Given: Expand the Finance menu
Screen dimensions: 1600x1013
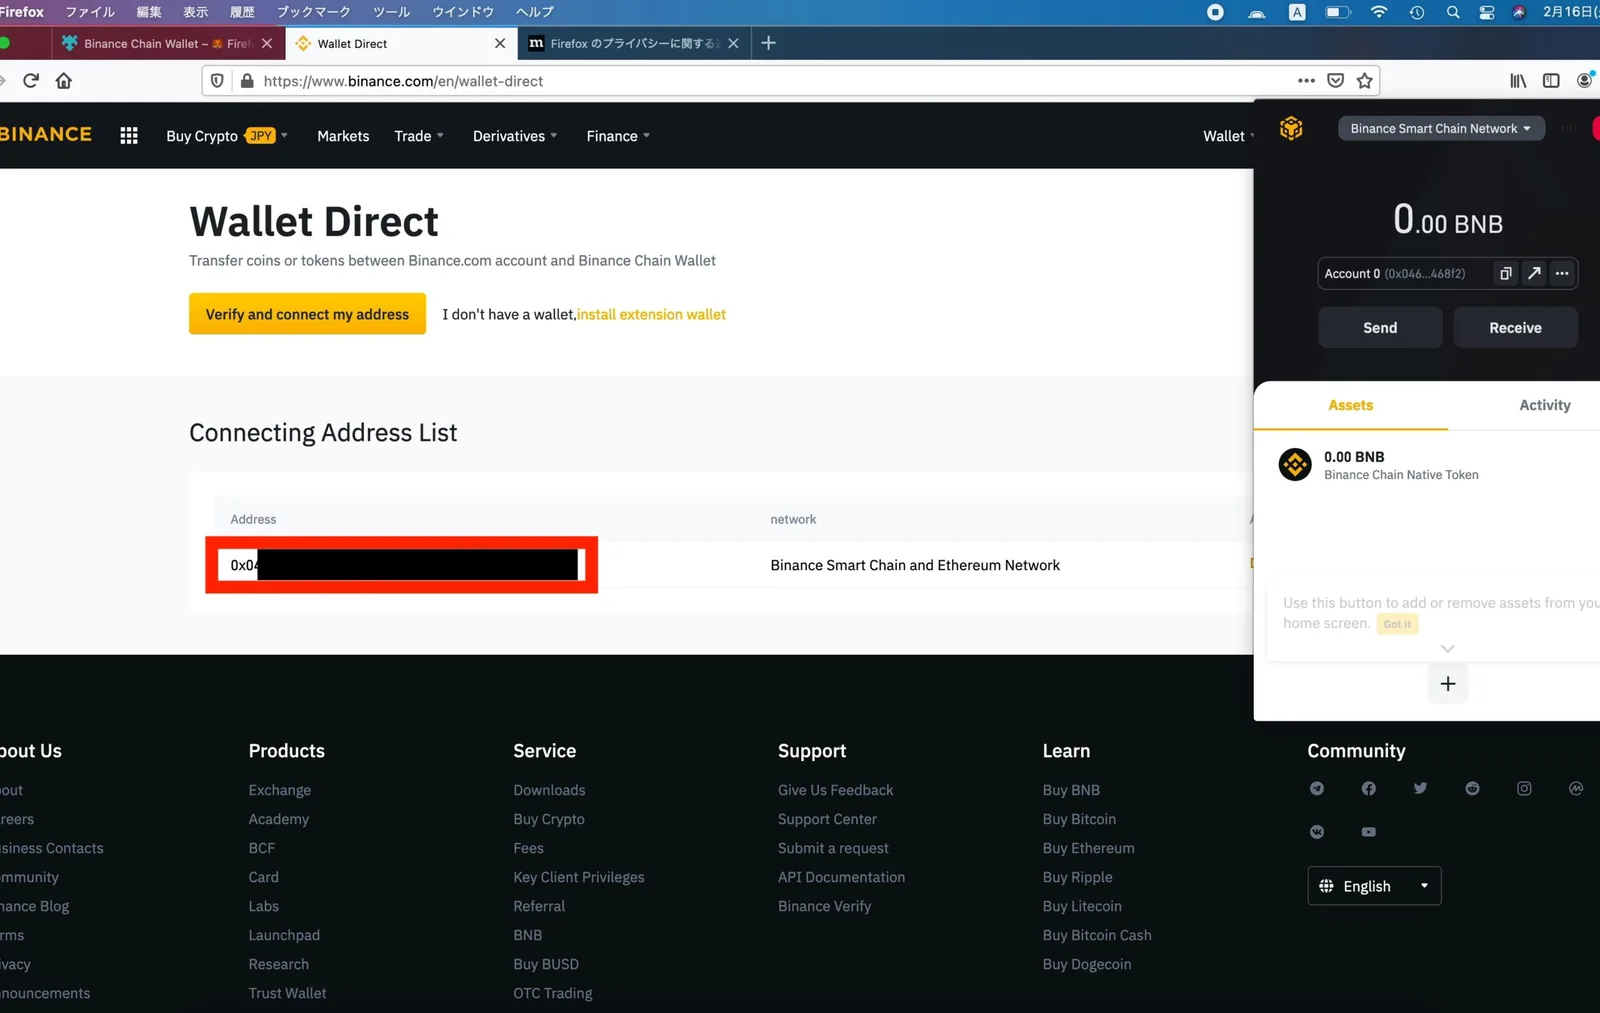Looking at the screenshot, I should tap(618, 136).
